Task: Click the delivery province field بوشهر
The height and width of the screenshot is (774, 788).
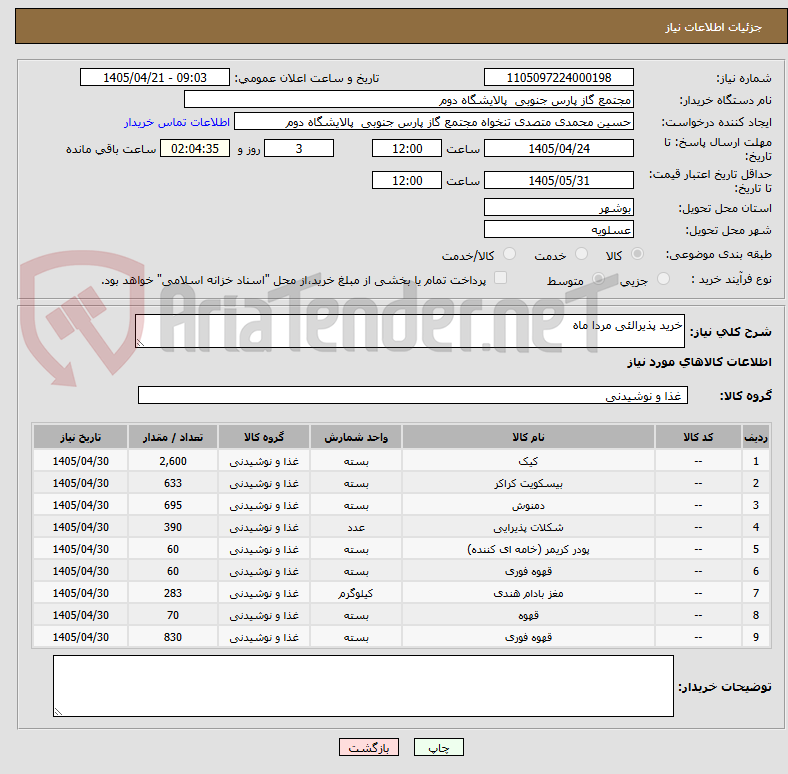Action: pos(558,207)
